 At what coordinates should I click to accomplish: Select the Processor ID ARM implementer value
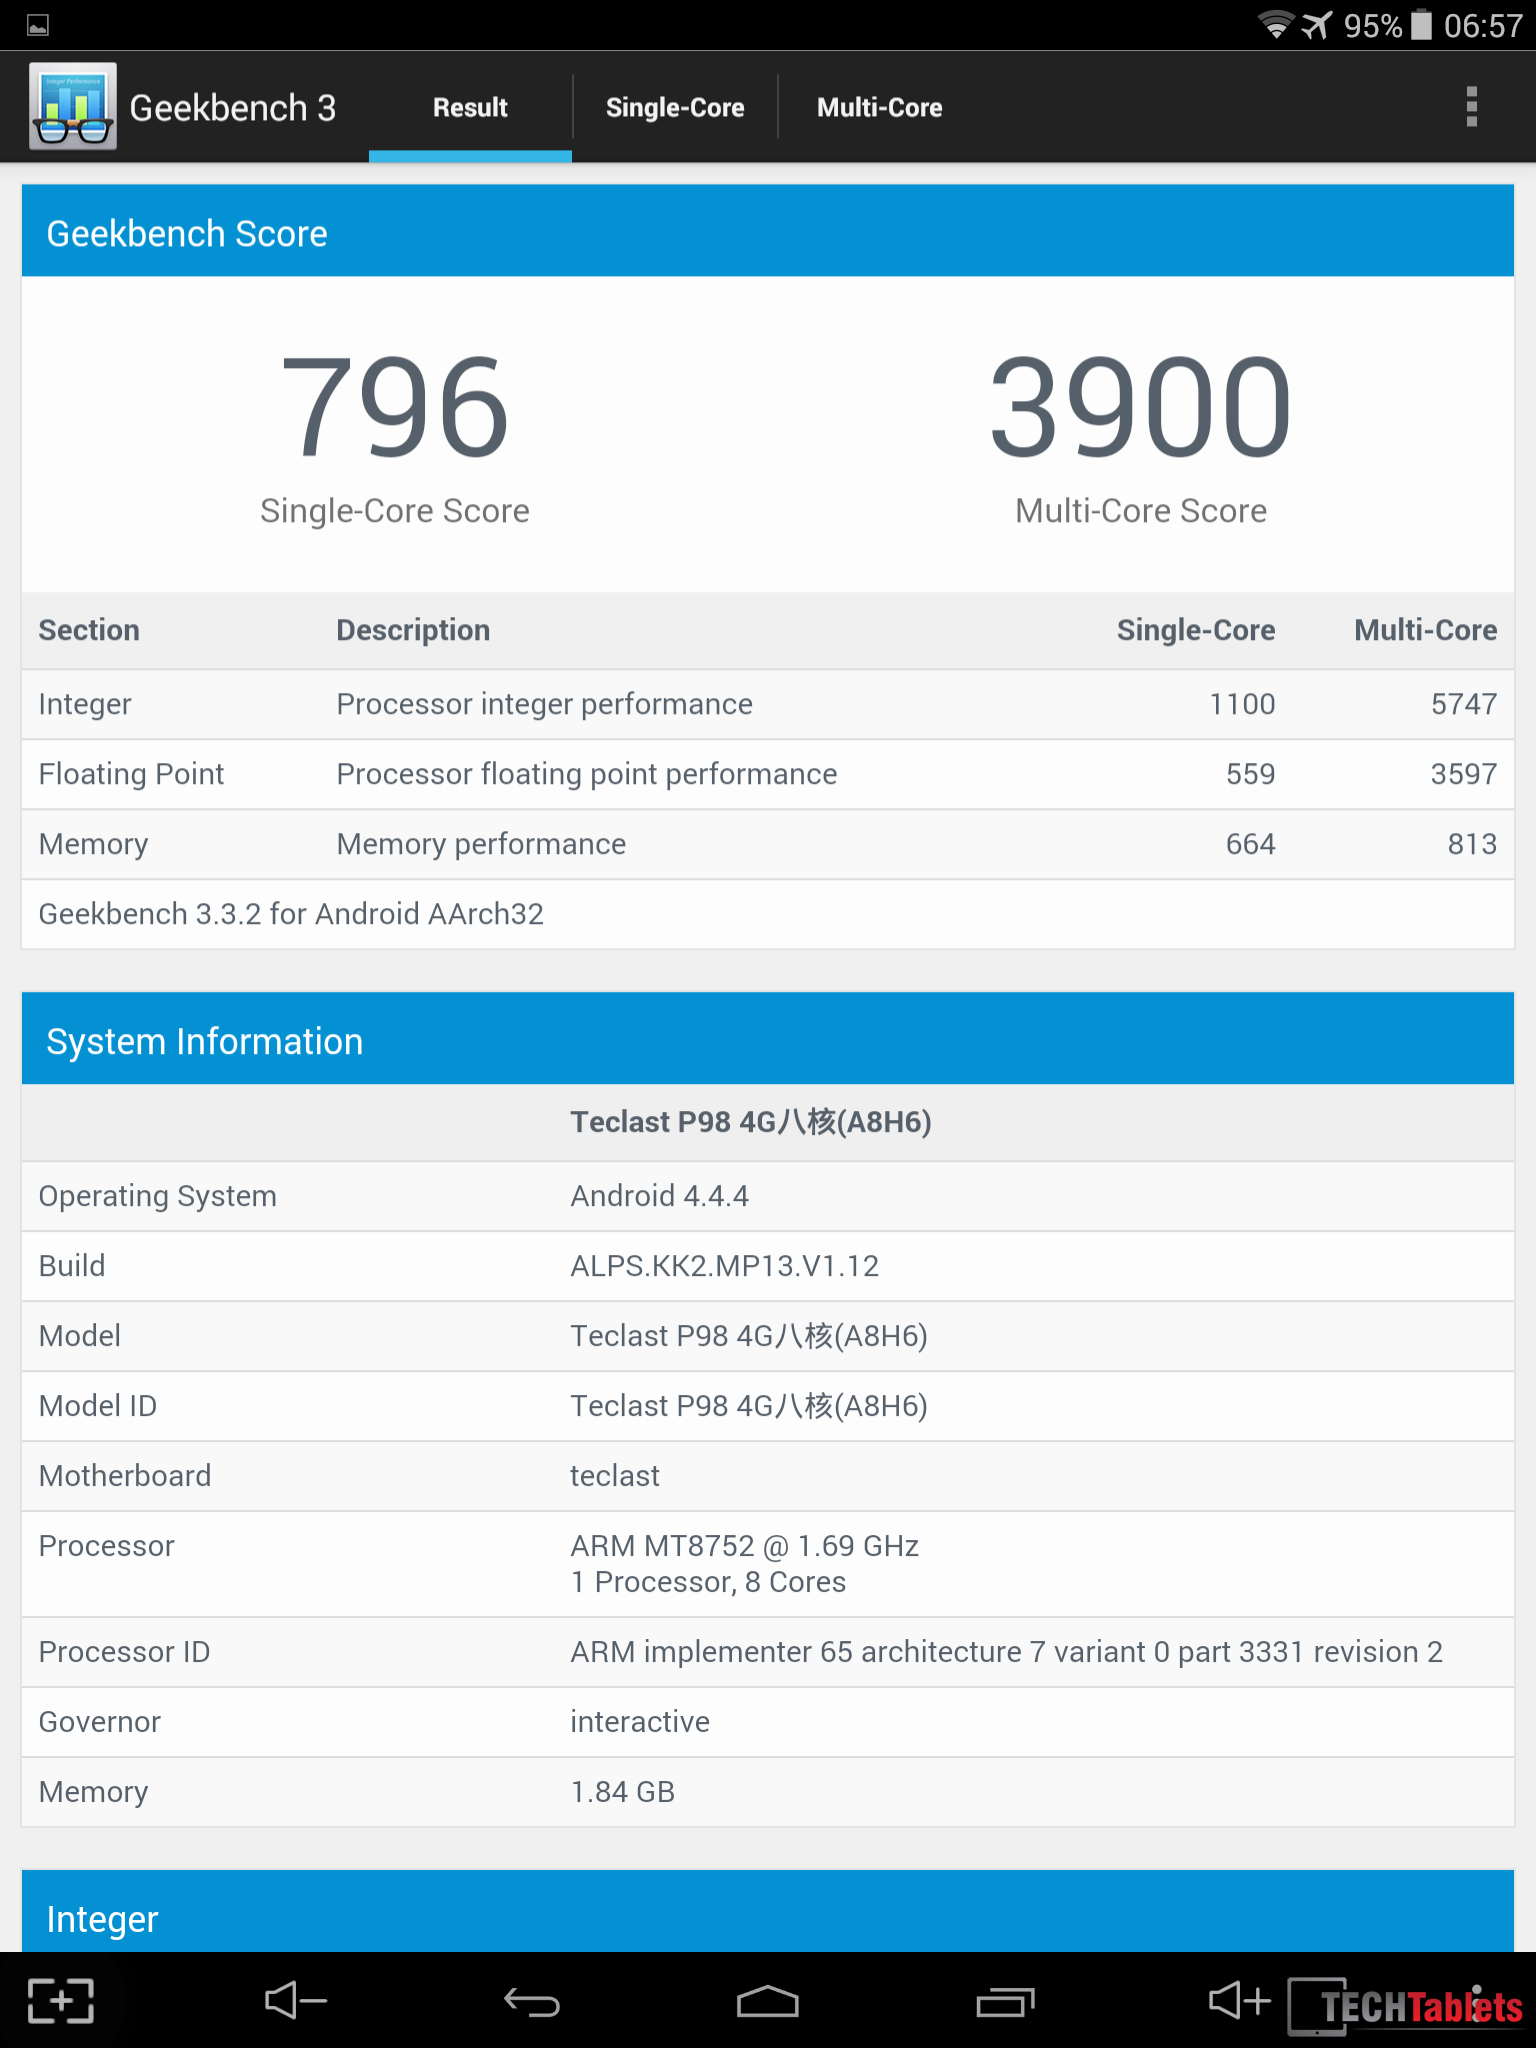(x=1007, y=1652)
